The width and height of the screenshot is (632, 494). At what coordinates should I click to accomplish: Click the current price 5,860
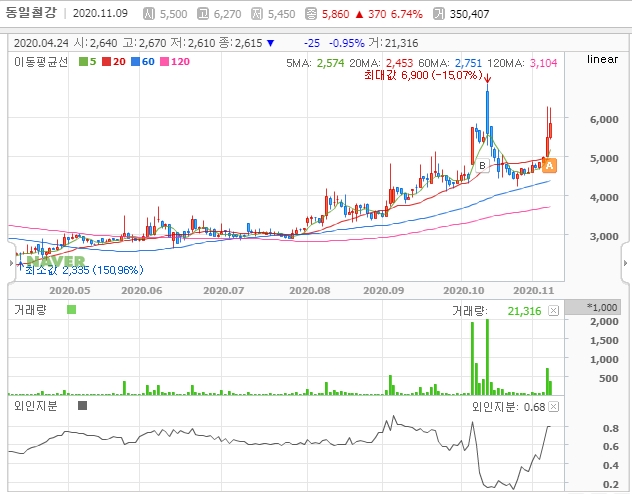[x=335, y=14]
